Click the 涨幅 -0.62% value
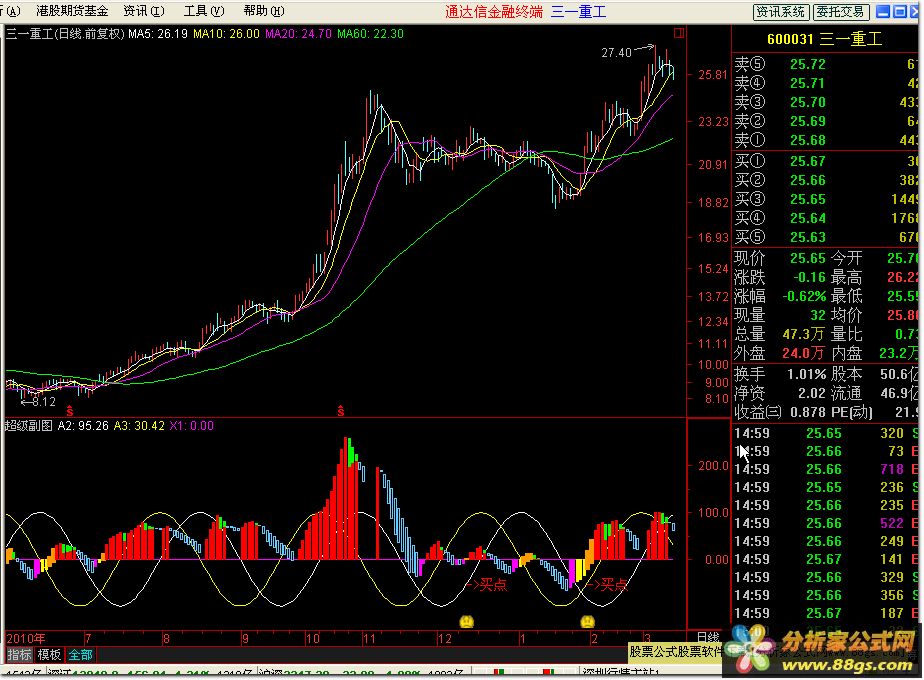The height and width of the screenshot is (680, 924). [804, 296]
